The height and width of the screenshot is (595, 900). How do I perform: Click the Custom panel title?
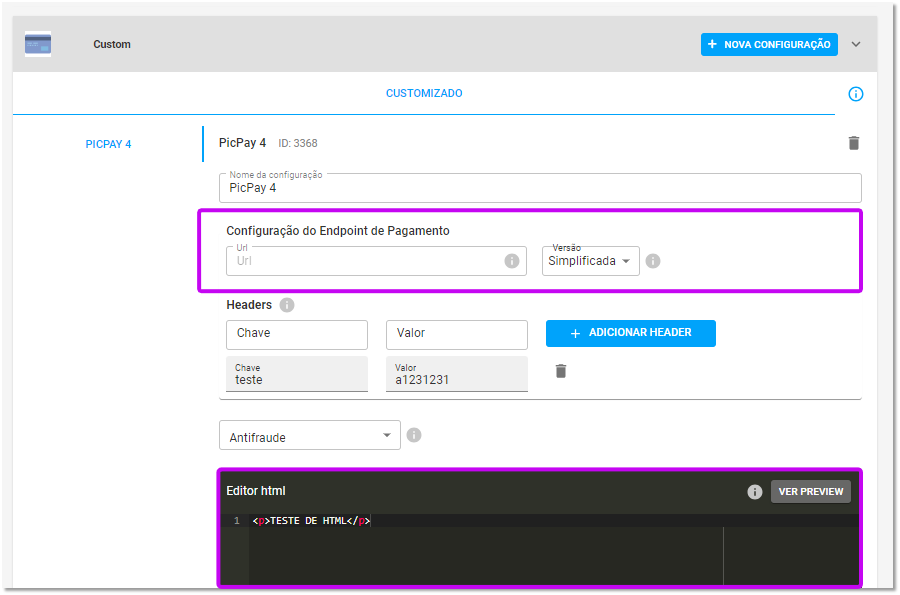pos(112,44)
